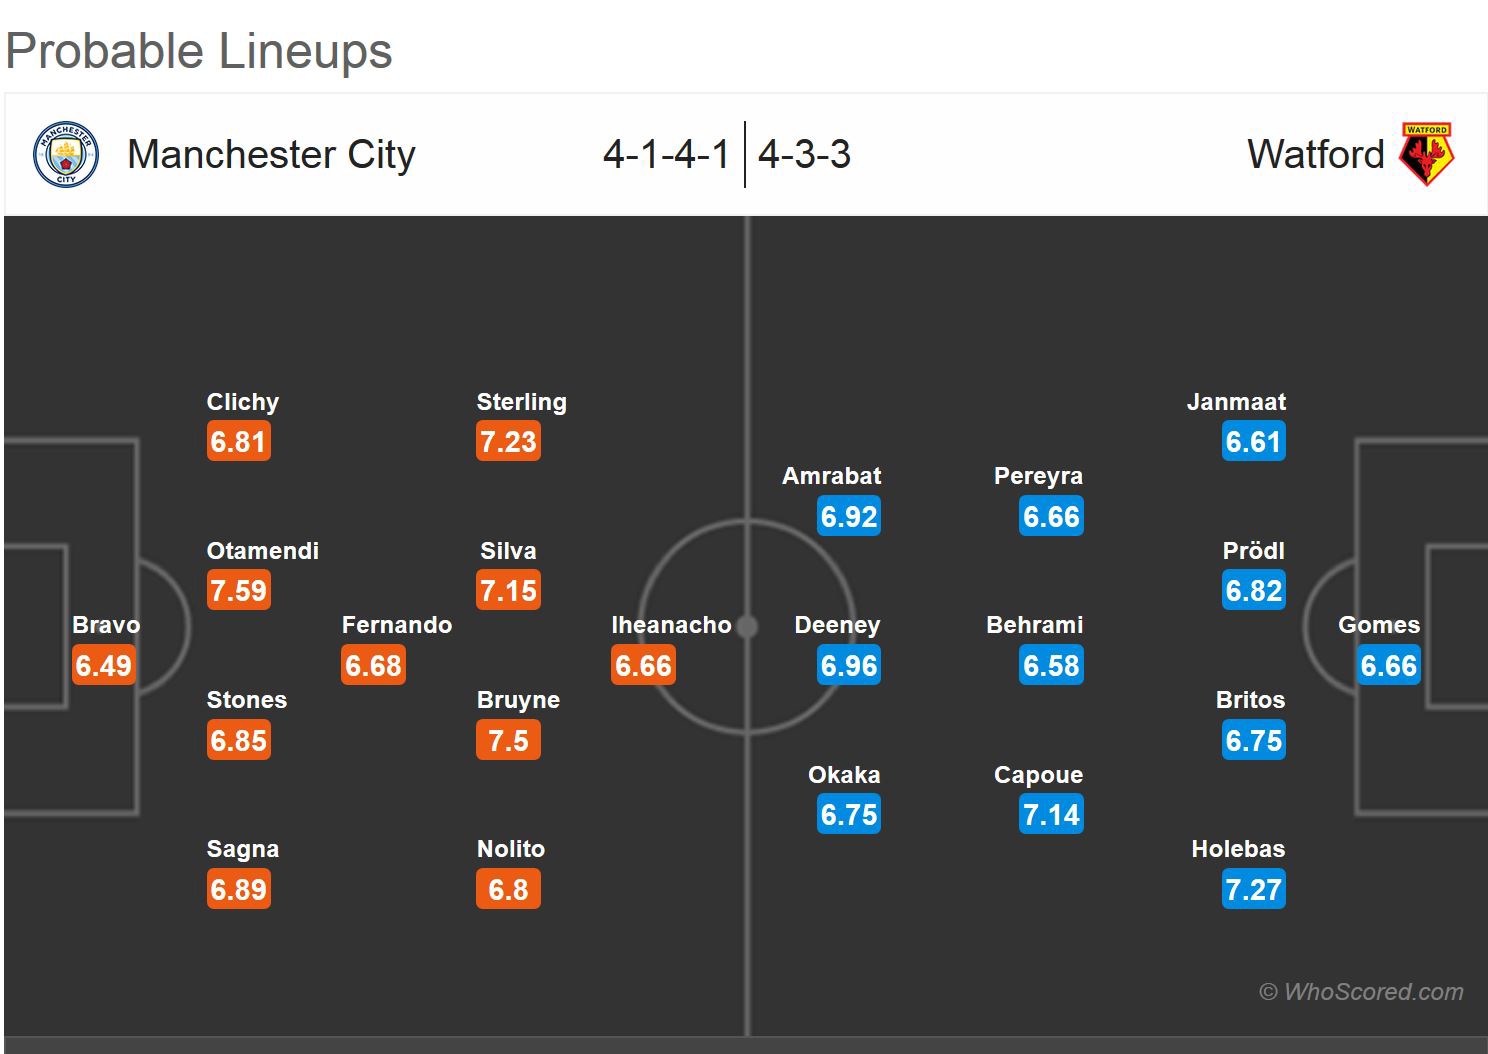Open Janmaat's player name link
Viewport: 1488px width, 1054px height.
(x=1236, y=402)
